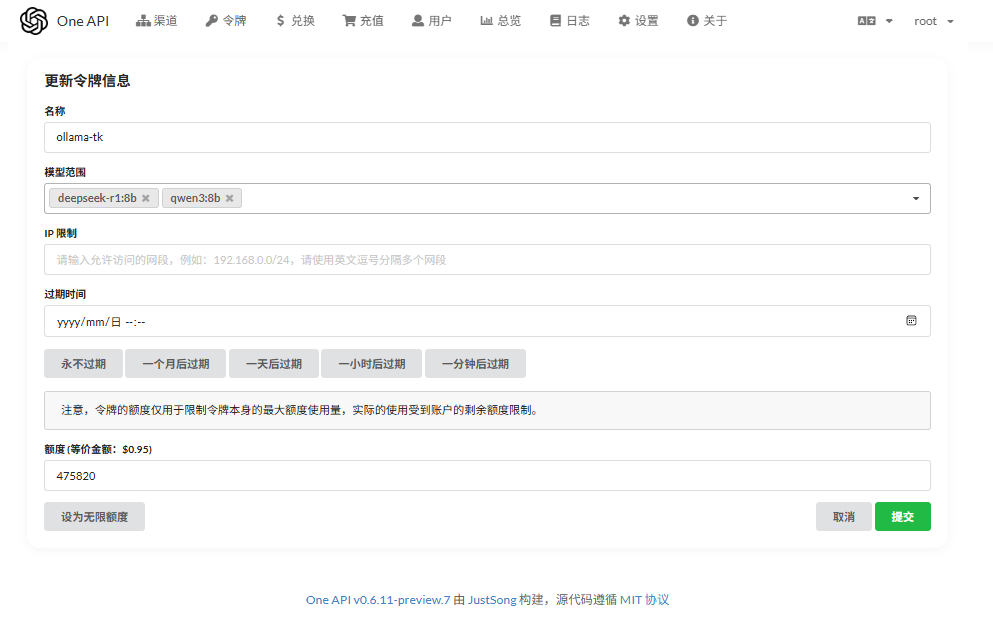Open the 日志 logs page
This screenshot has width=993, height=618.
click(x=569, y=21)
